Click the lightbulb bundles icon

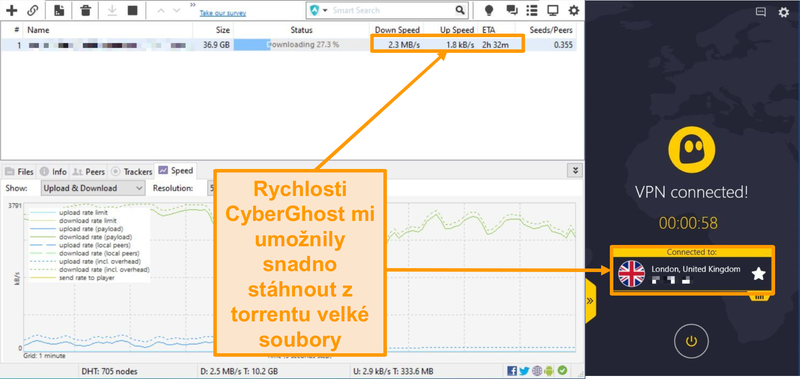[489, 10]
